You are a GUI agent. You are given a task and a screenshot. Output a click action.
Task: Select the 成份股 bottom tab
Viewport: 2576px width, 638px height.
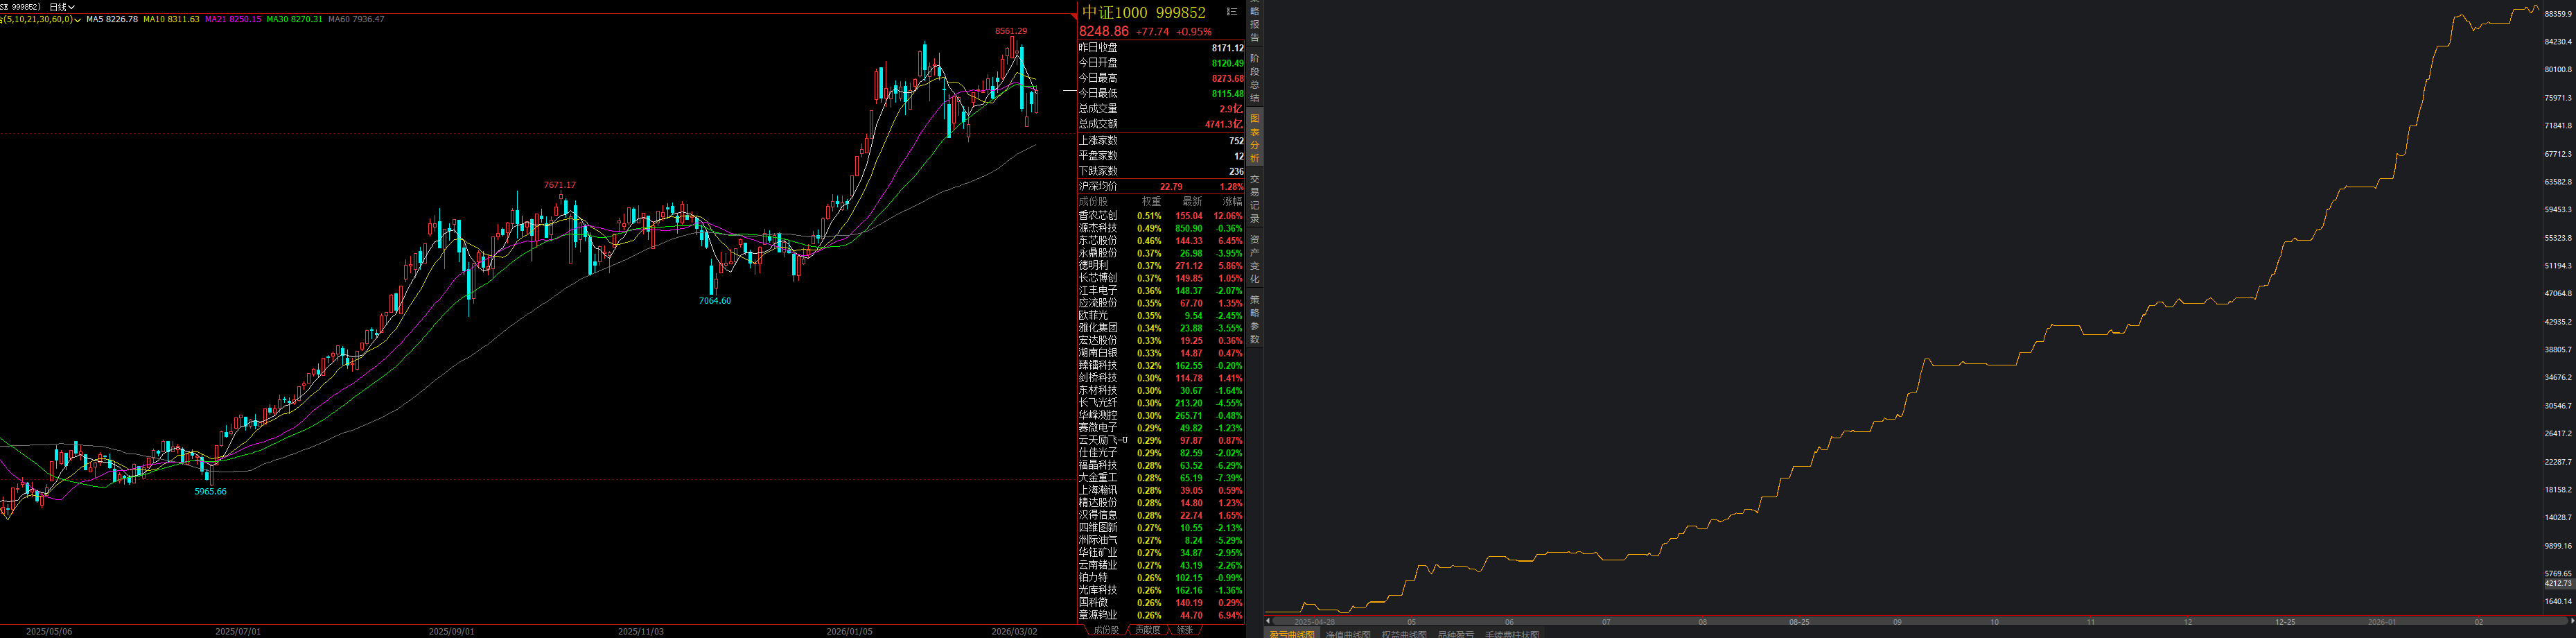coord(1106,630)
